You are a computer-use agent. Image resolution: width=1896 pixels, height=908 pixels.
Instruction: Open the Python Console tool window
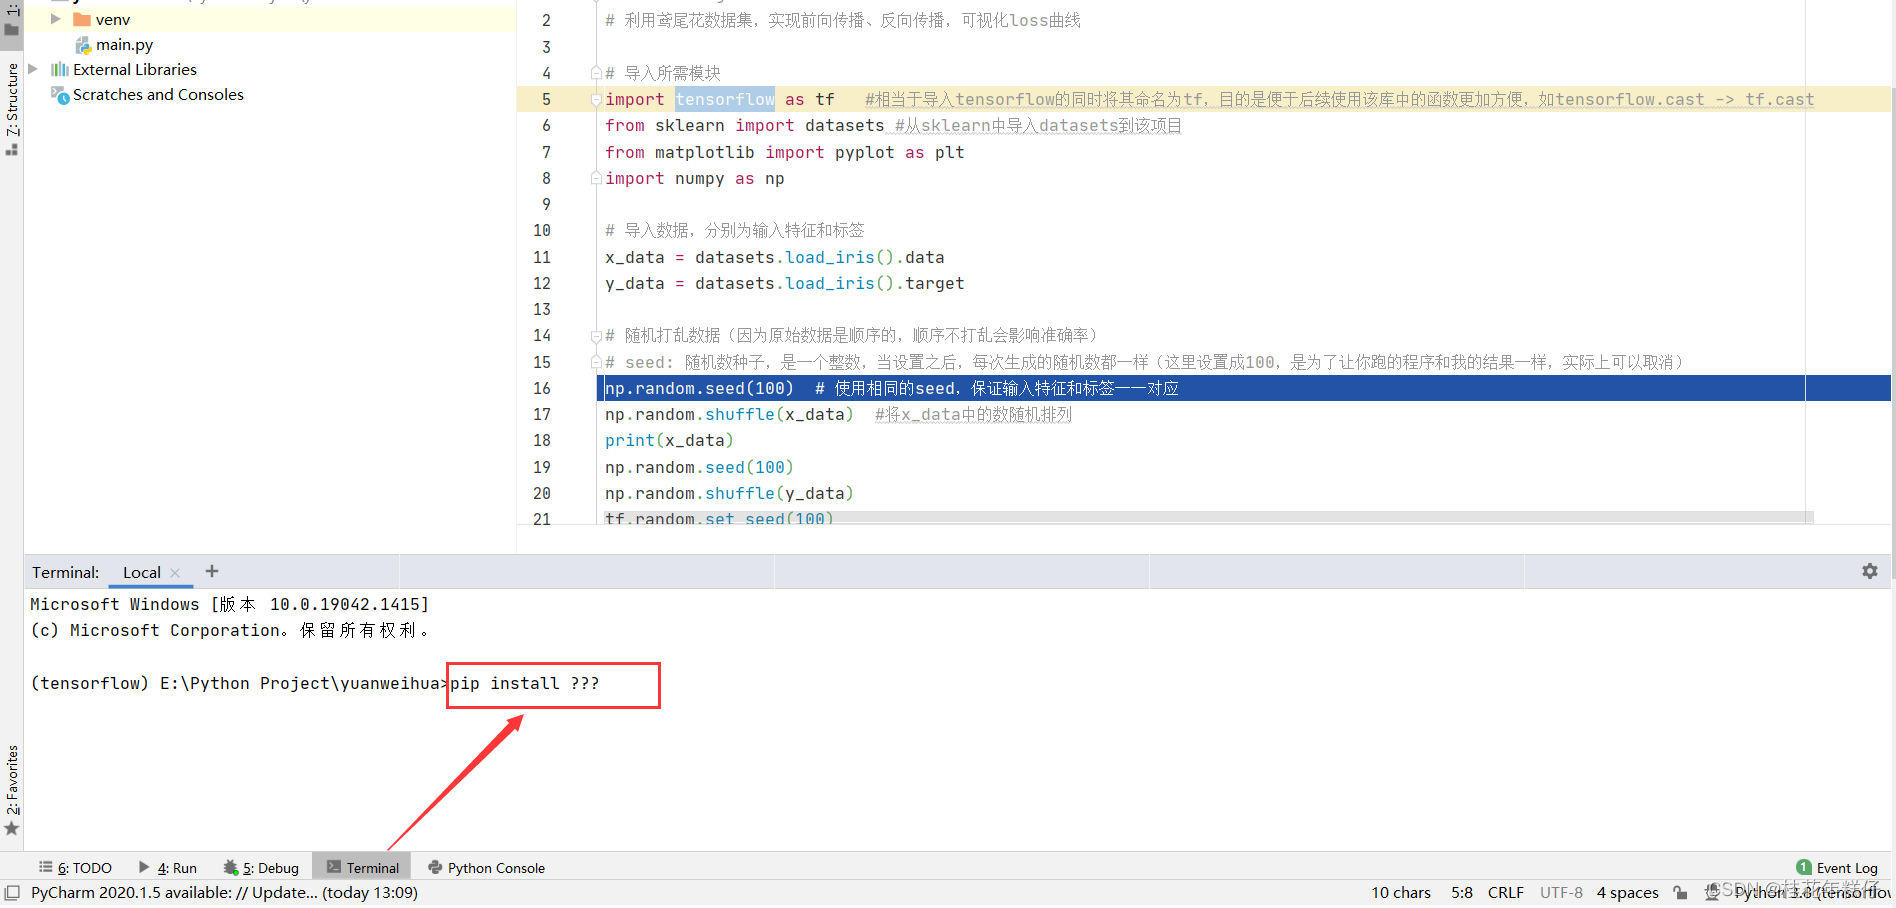tap(486, 867)
